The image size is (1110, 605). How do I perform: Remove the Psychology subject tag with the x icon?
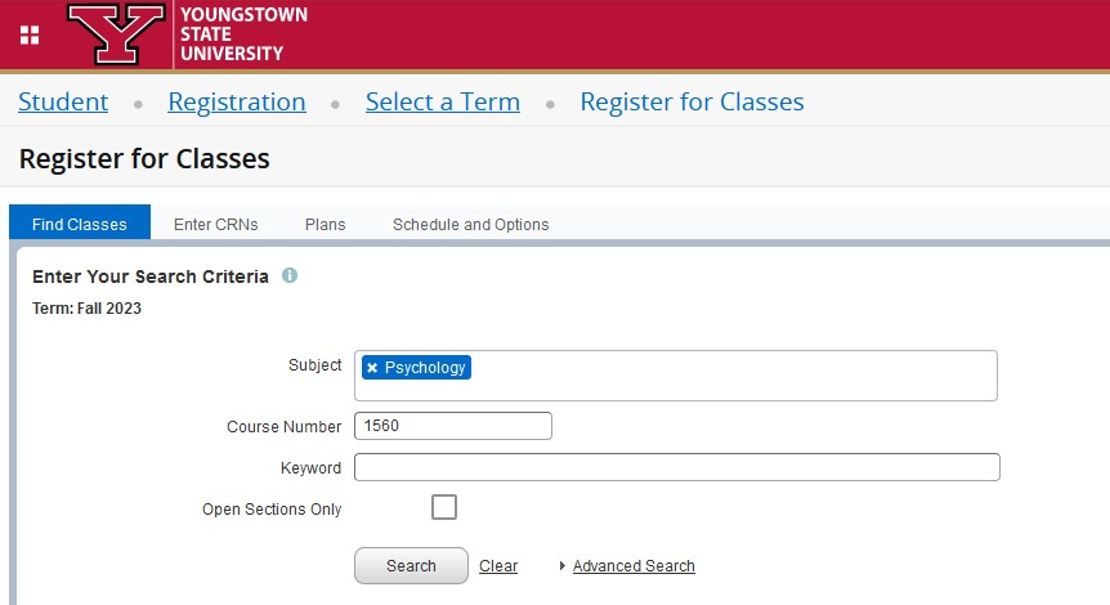(372, 368)
